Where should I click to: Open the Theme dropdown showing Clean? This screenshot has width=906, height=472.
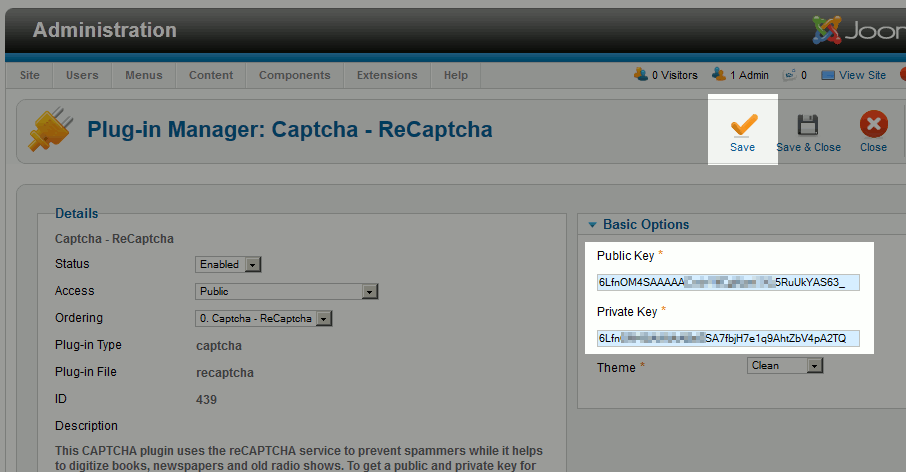(785, 366)
